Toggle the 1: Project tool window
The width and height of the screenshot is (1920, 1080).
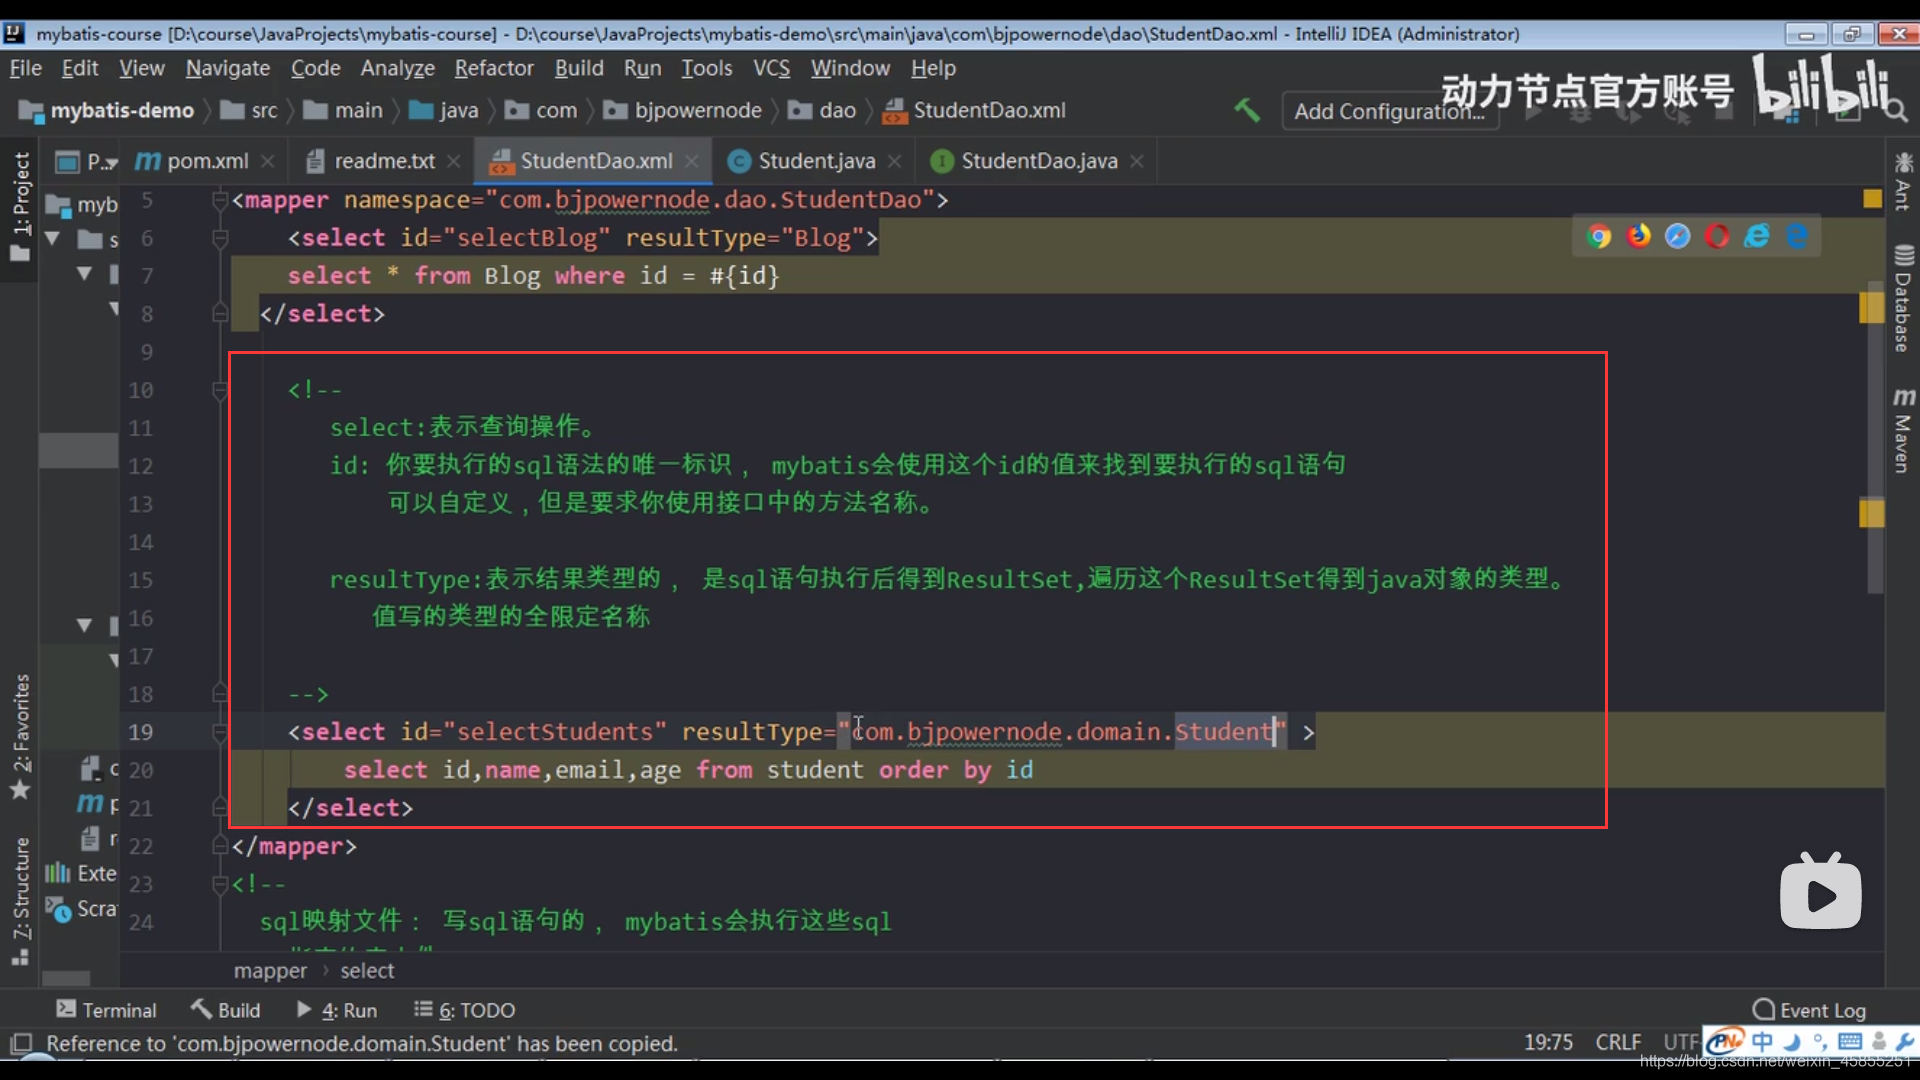[x=20, y=205]
